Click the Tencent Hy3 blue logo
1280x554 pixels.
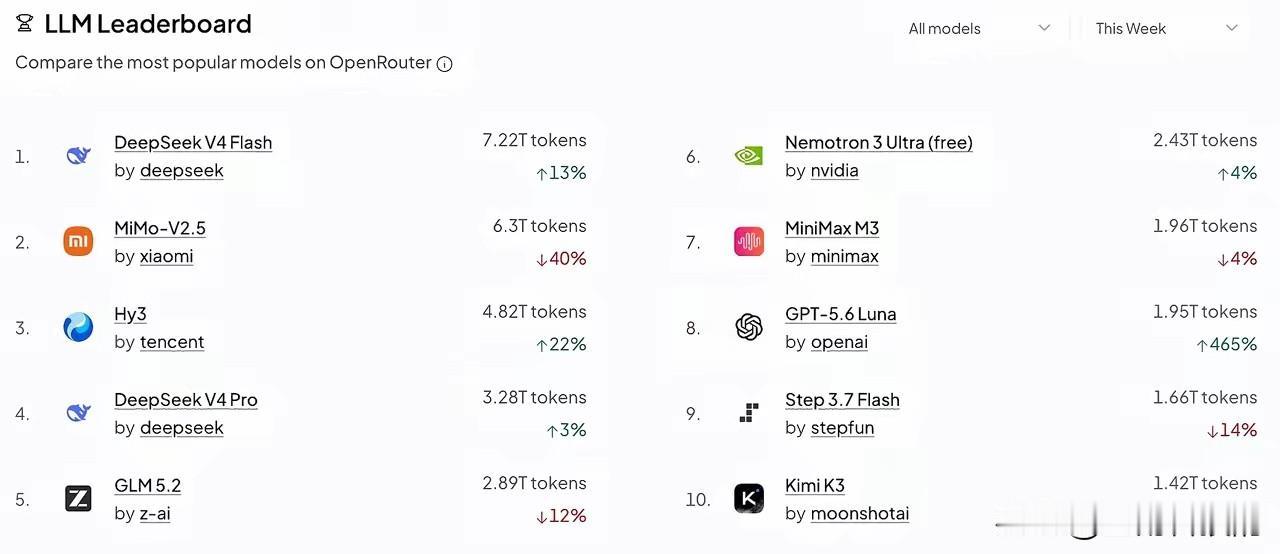click(x=78, y=327)
